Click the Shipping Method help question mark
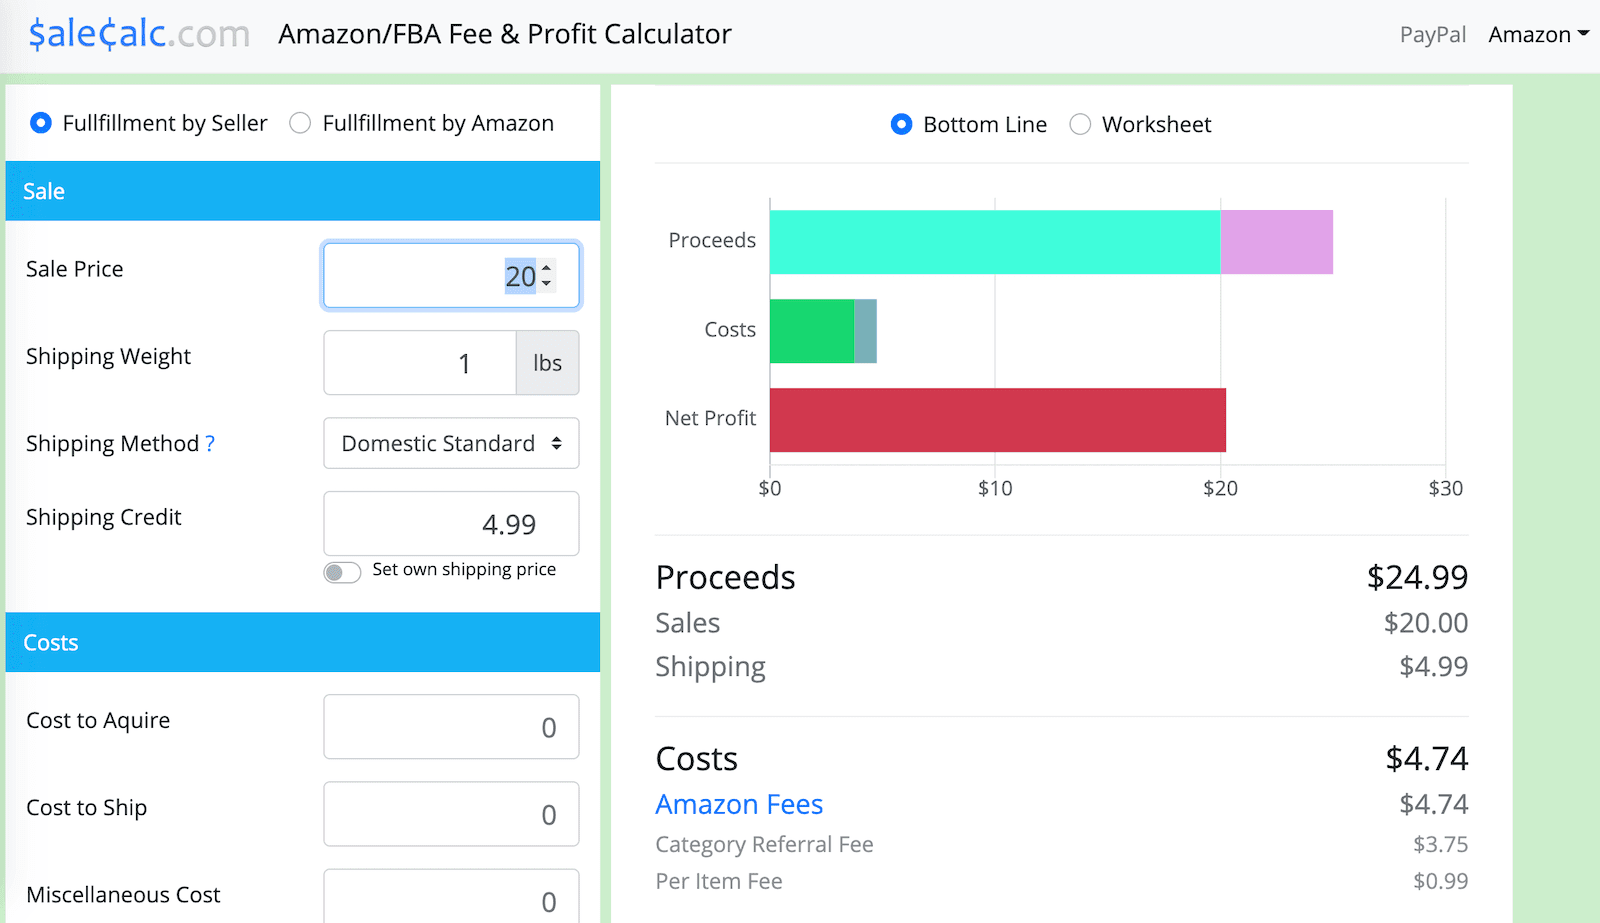This screenshot has width=1600, height=923. click(210, 444)
